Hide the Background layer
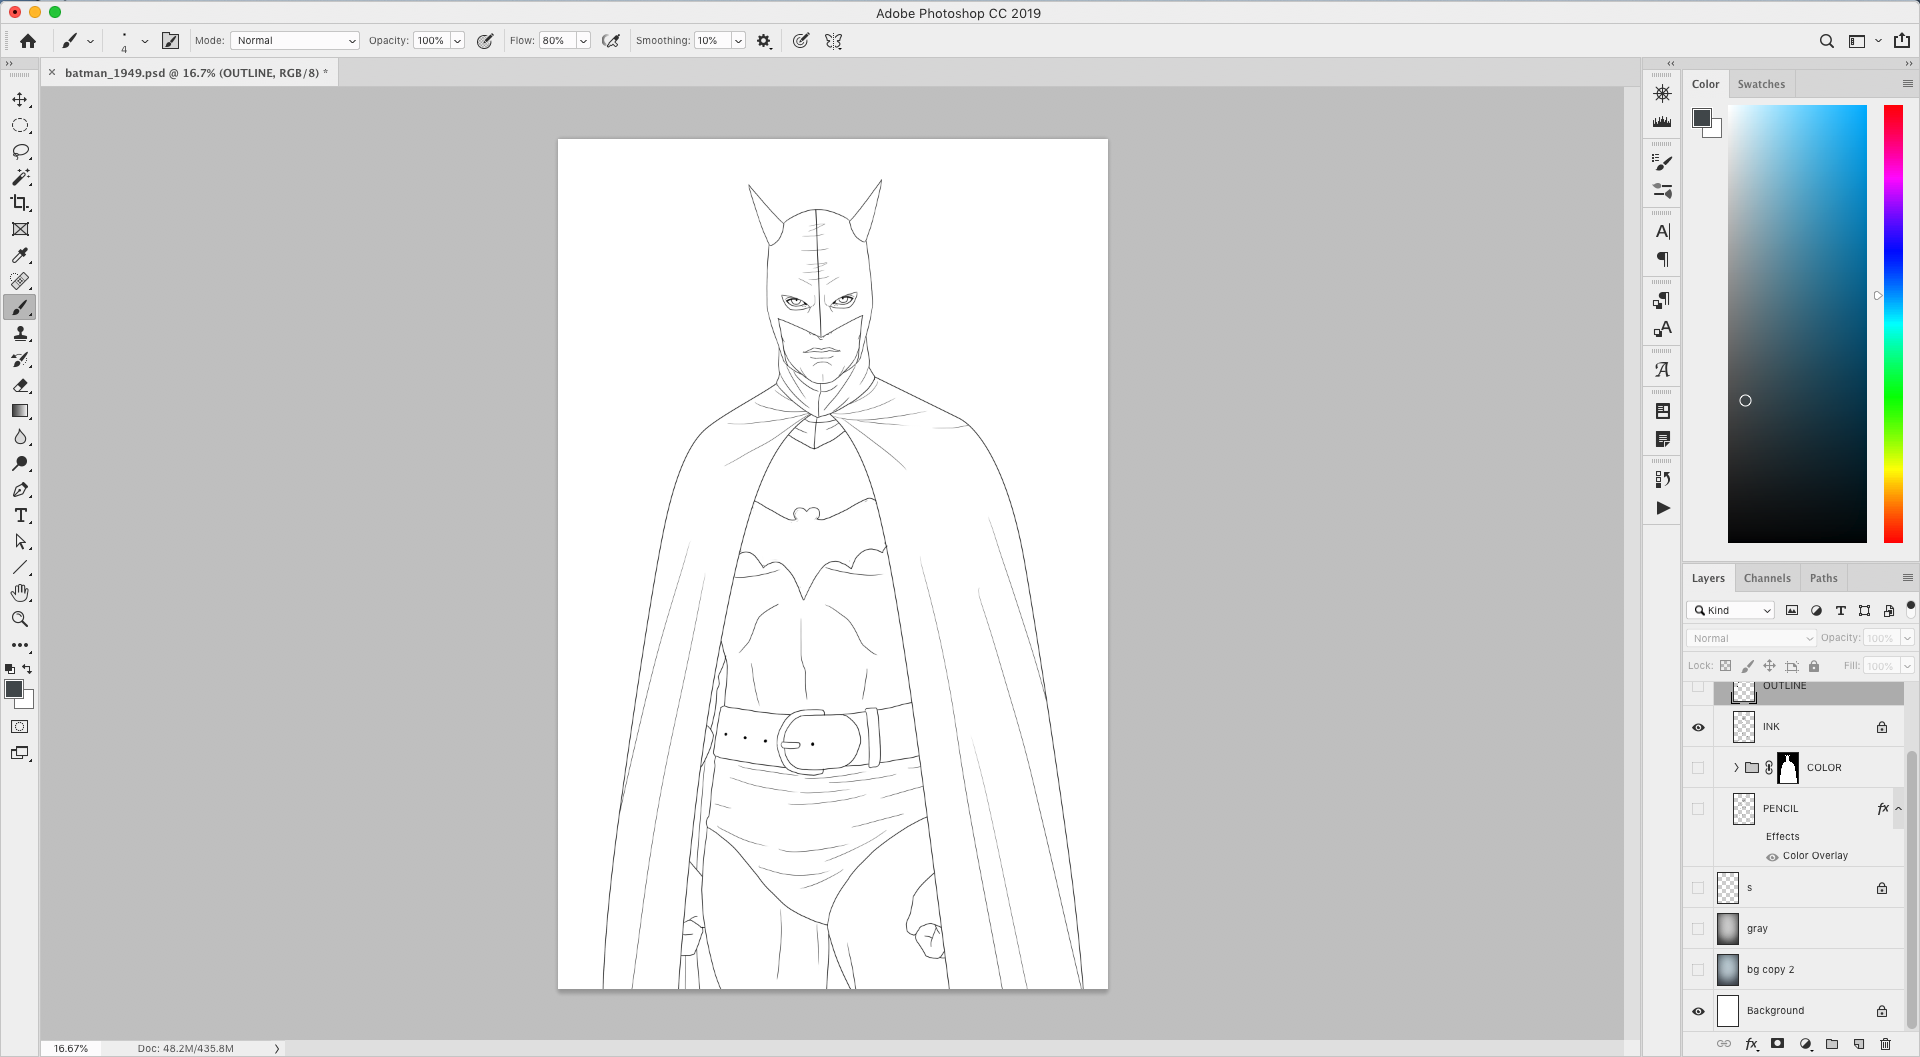 pyautogui.click(x=1698, y=1011)
